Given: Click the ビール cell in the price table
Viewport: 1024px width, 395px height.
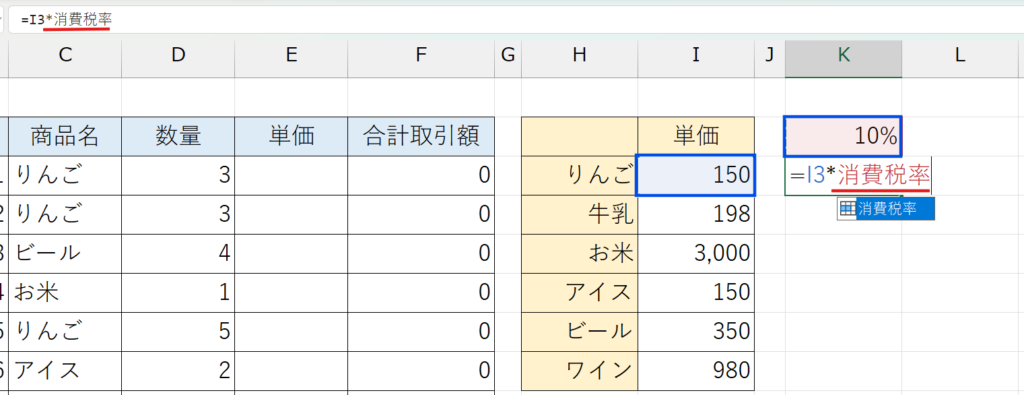Looking at the screenshot, I should point(579,332).
